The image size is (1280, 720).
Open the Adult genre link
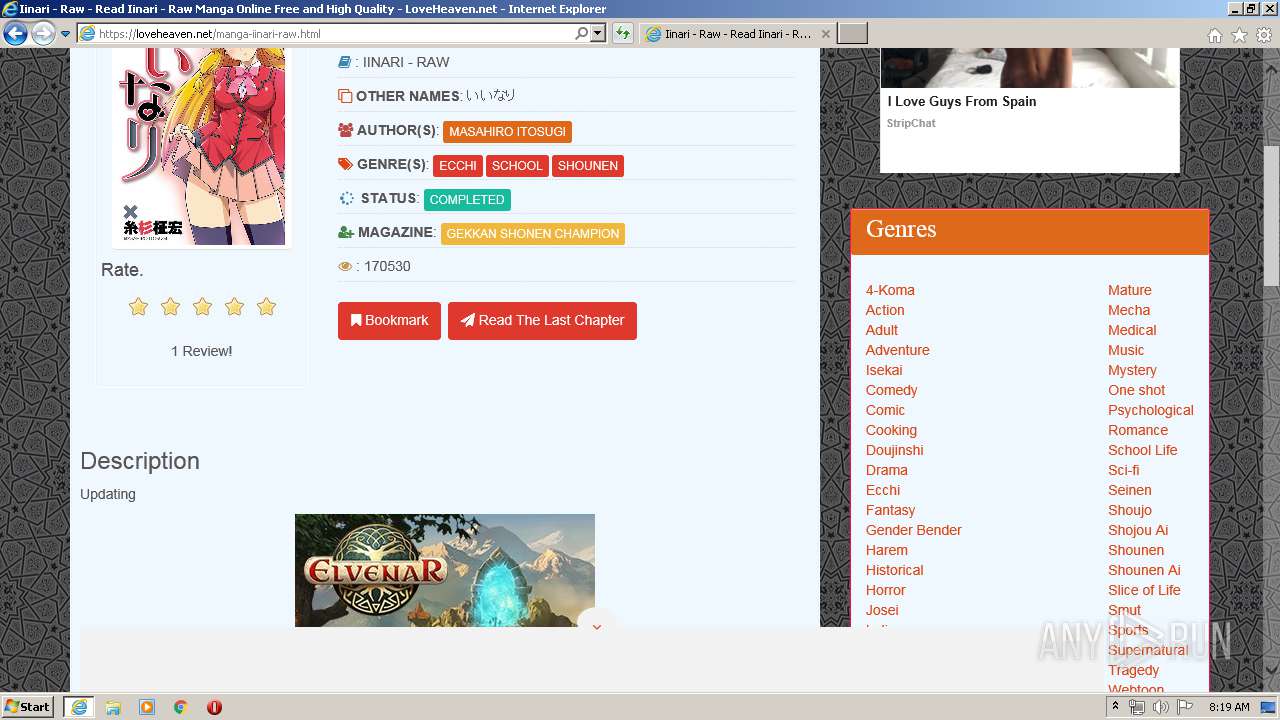[882, 331]
